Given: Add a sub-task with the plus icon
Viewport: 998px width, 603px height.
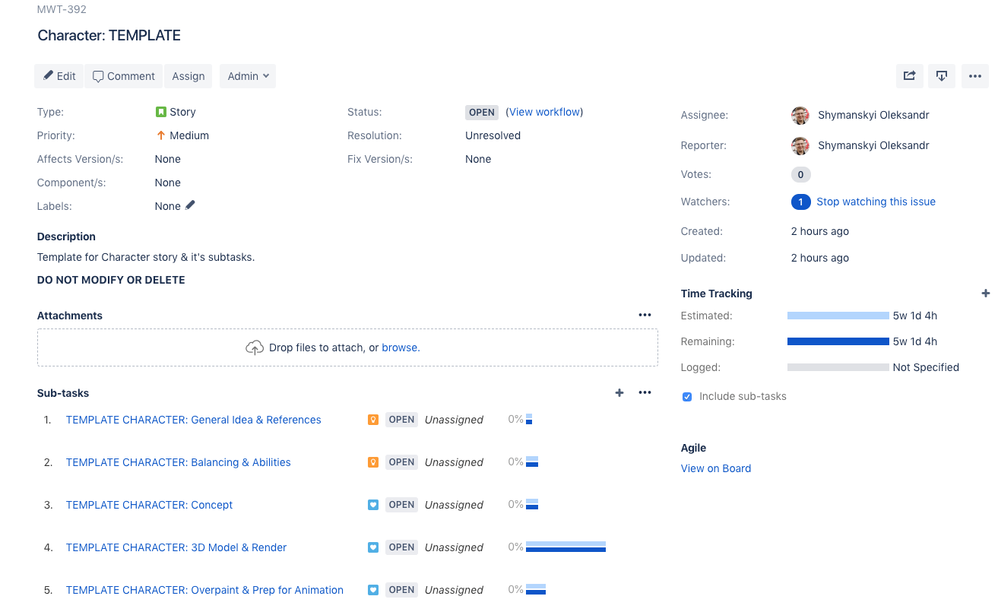Looking at the screenshot, I should pyautogui.click(x=619, y=393).
